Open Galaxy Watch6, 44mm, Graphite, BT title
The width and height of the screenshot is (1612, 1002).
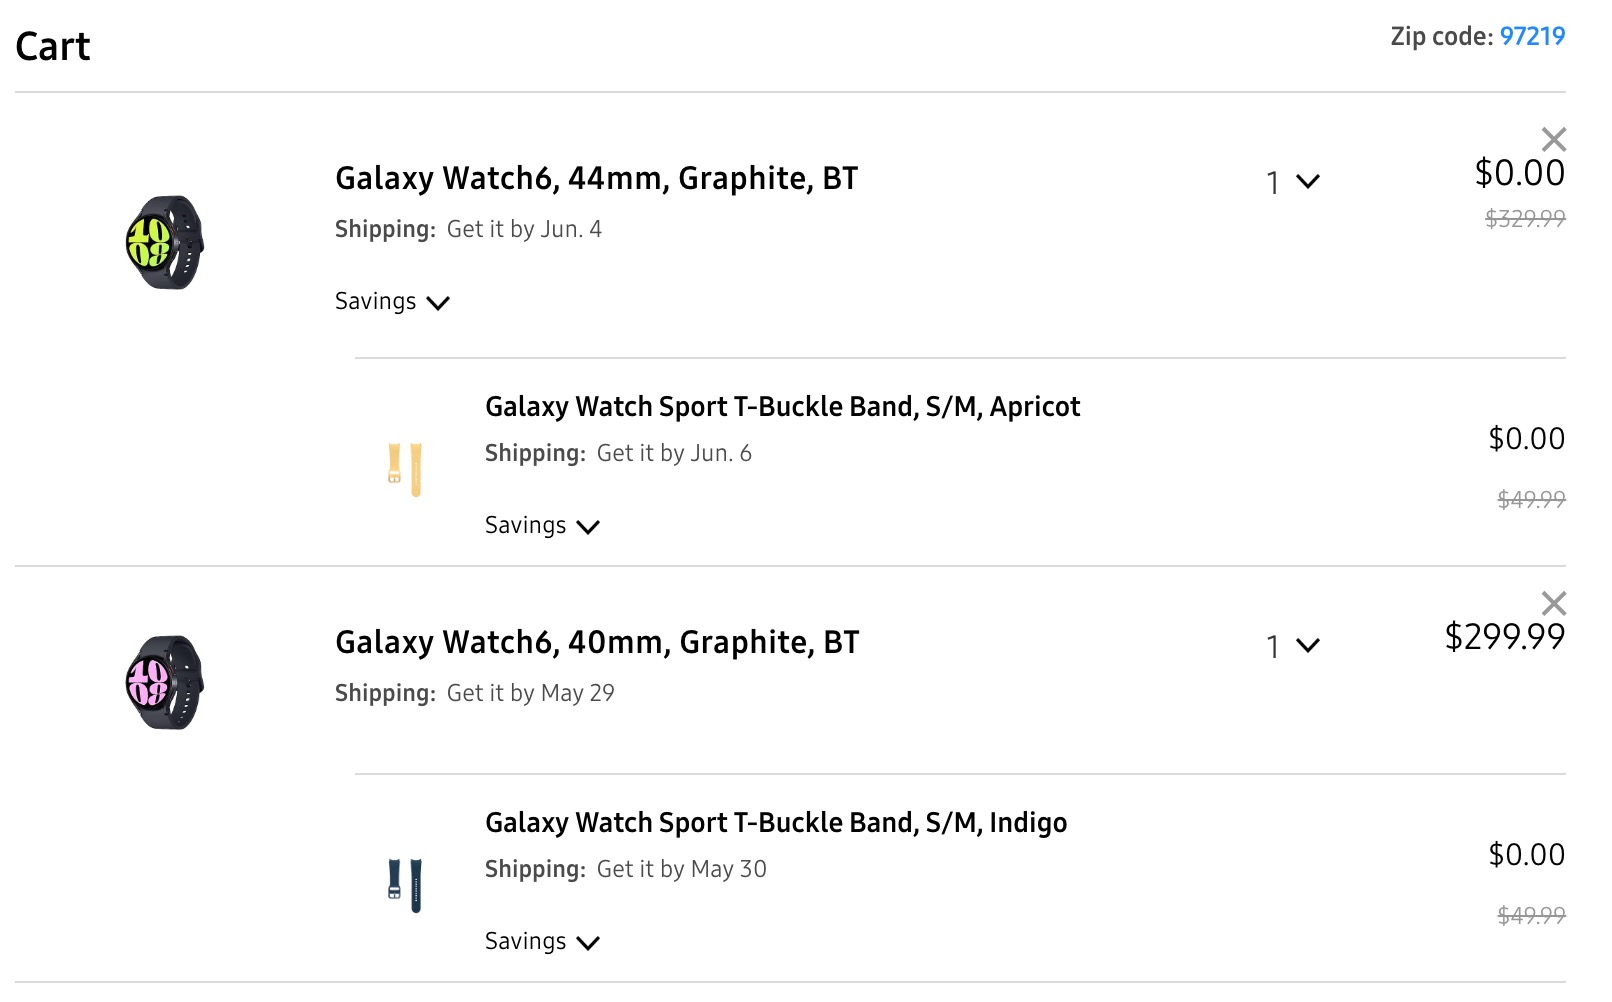[596, 179]
